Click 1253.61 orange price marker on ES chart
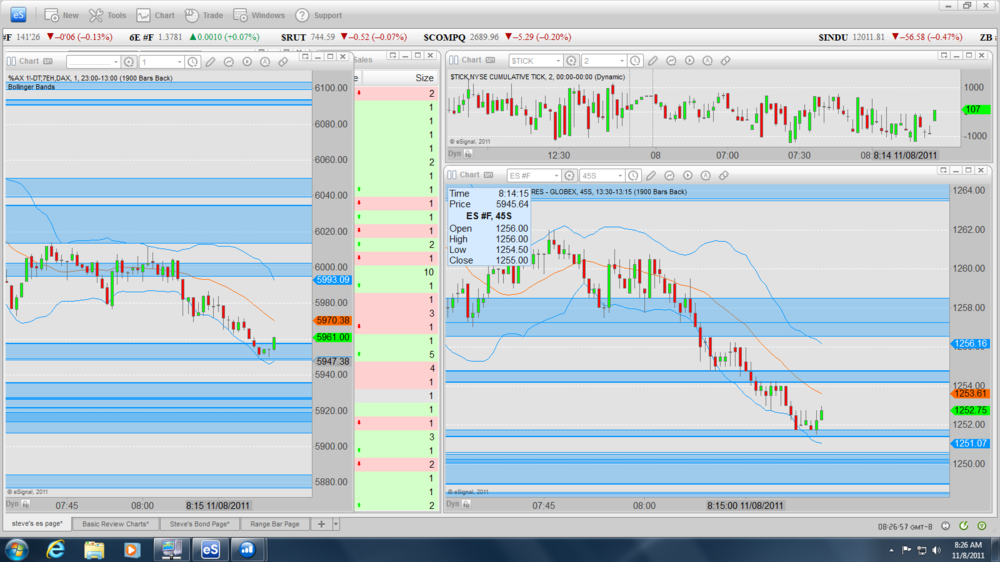This screenshot has height=562, width=1000. (971, 394)
